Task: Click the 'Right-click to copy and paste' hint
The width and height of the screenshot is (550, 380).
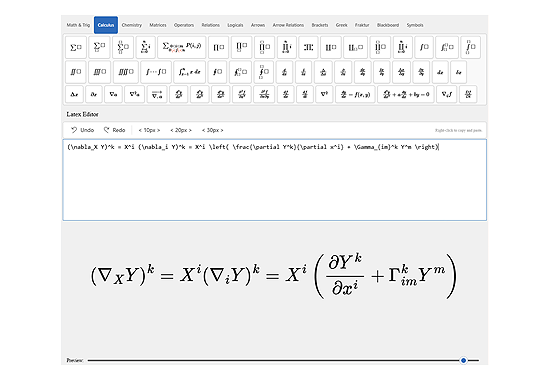Action: click(458, 131)
